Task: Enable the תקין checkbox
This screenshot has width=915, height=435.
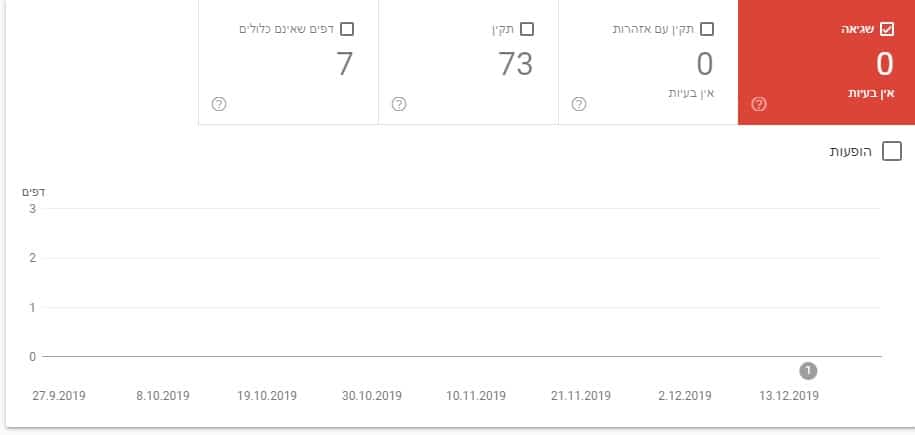Action: (x=527, y=29)
